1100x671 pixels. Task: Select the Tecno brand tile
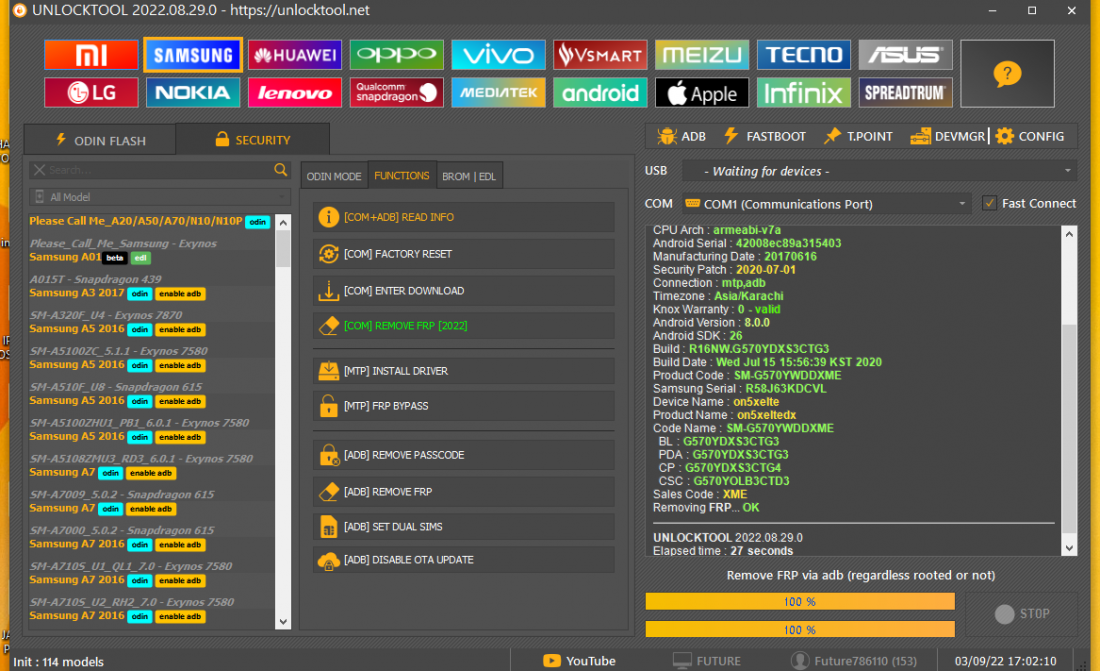pyautogui.click(x=803, y=55)
